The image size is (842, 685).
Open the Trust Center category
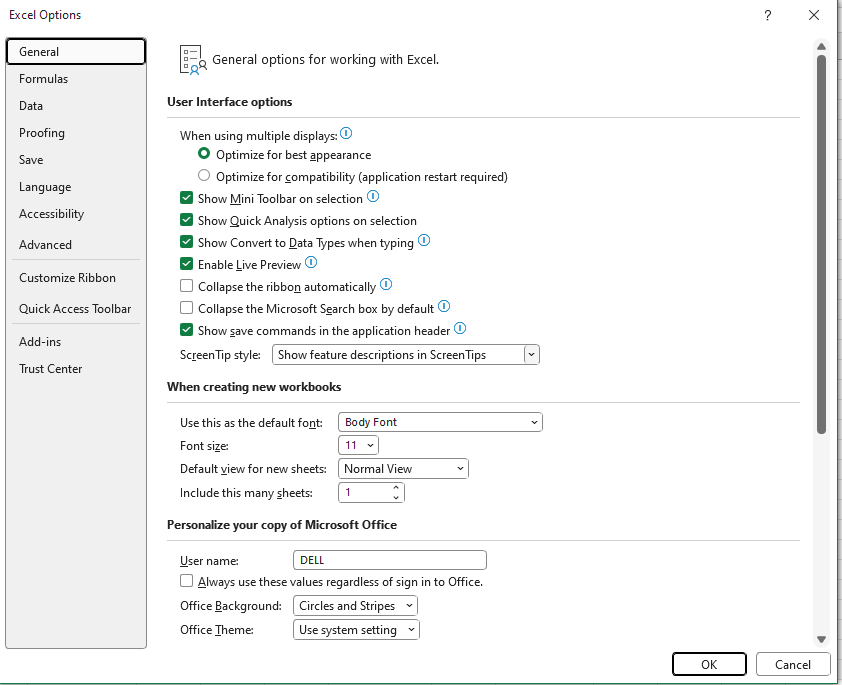pyautogui.click(x=76, y=369)
